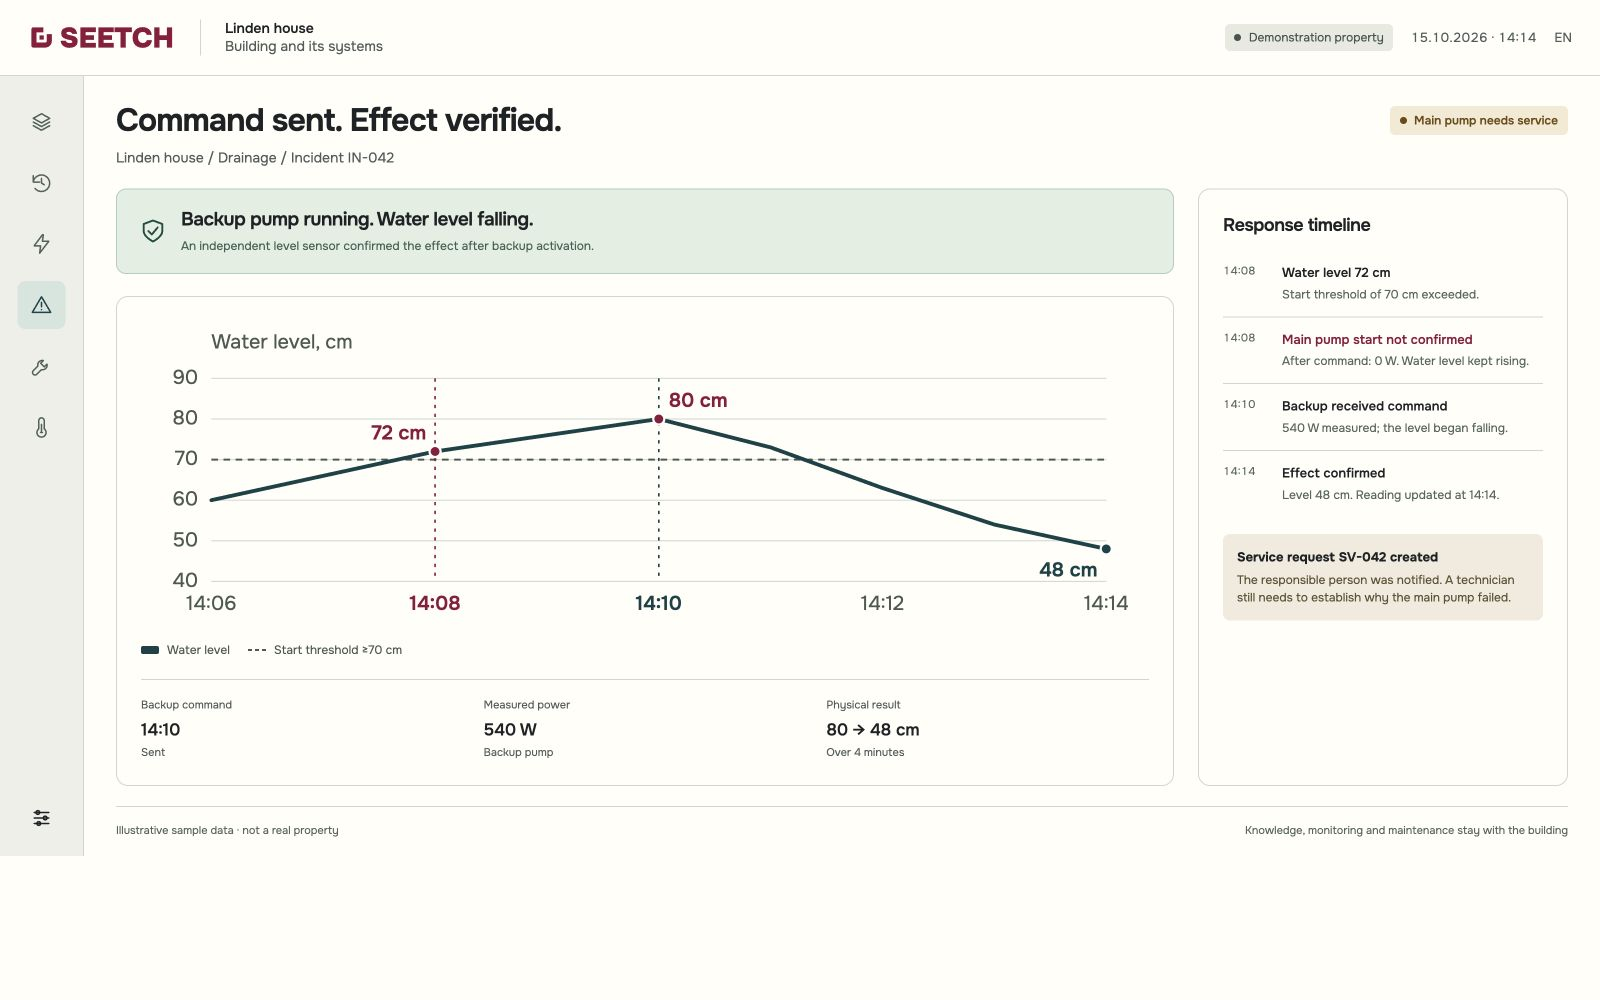Image resolution: width=1600 pixels, height=1000 pixels.
Task: Click the SEETCH logo
Action: (102, 38)
